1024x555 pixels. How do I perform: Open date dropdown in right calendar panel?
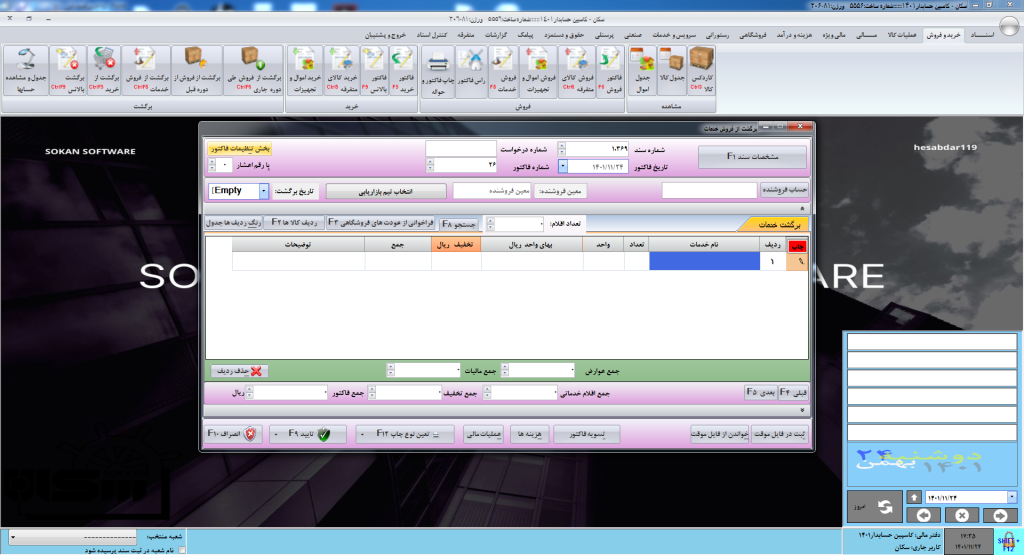(x=1011, y=498)
